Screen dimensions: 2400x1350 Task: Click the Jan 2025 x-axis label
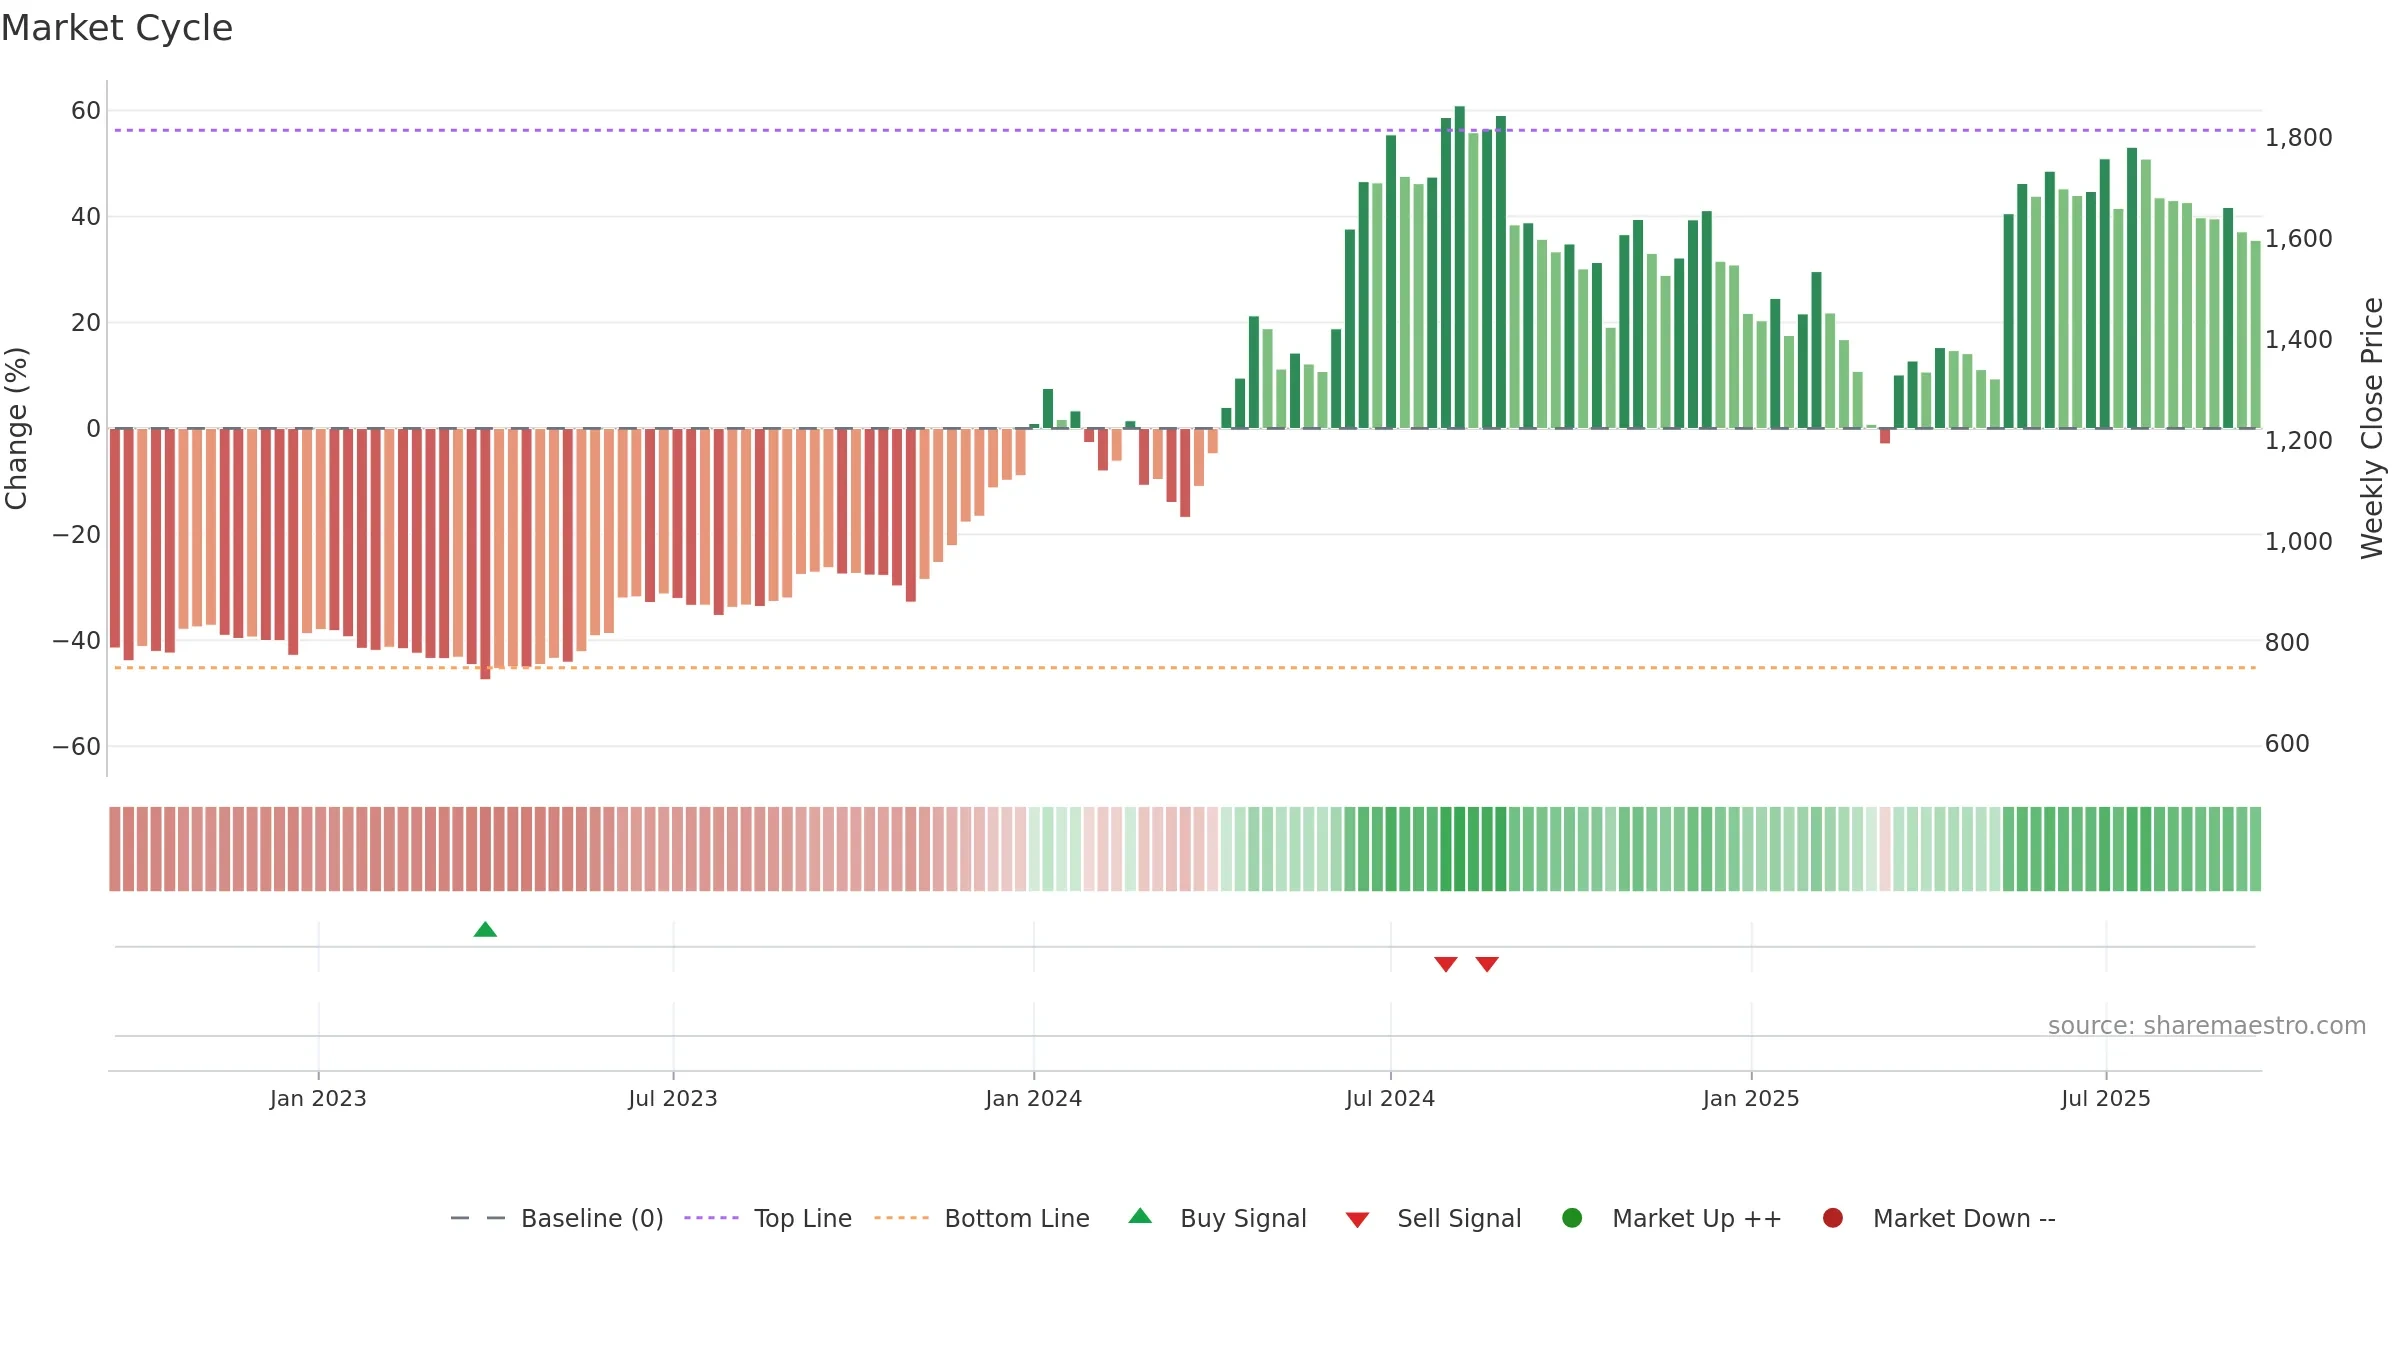tap(1751, 1099)
